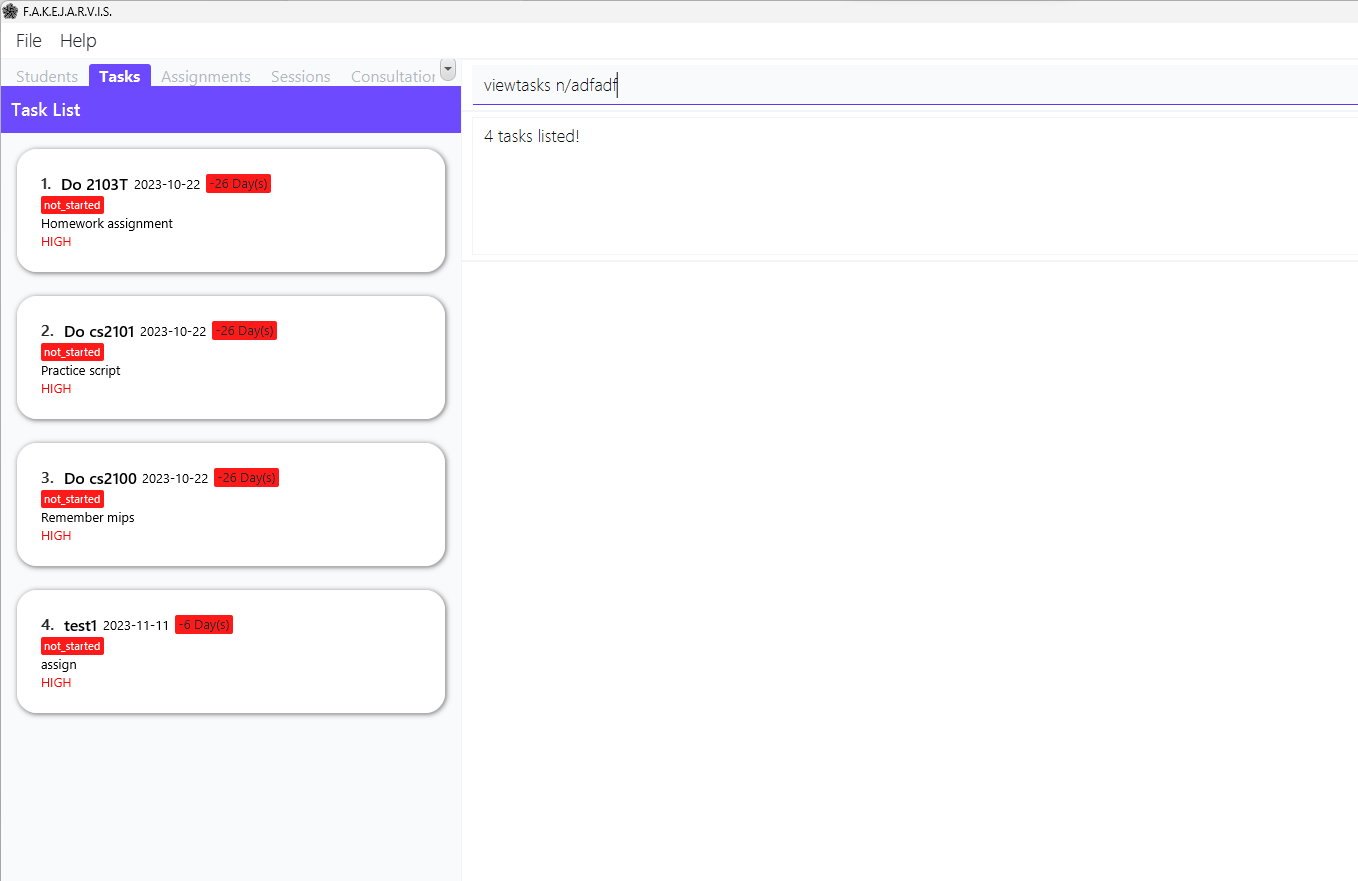Switch to the Students tab
The image size is (1358, 881).
click(x=47, y=76)
